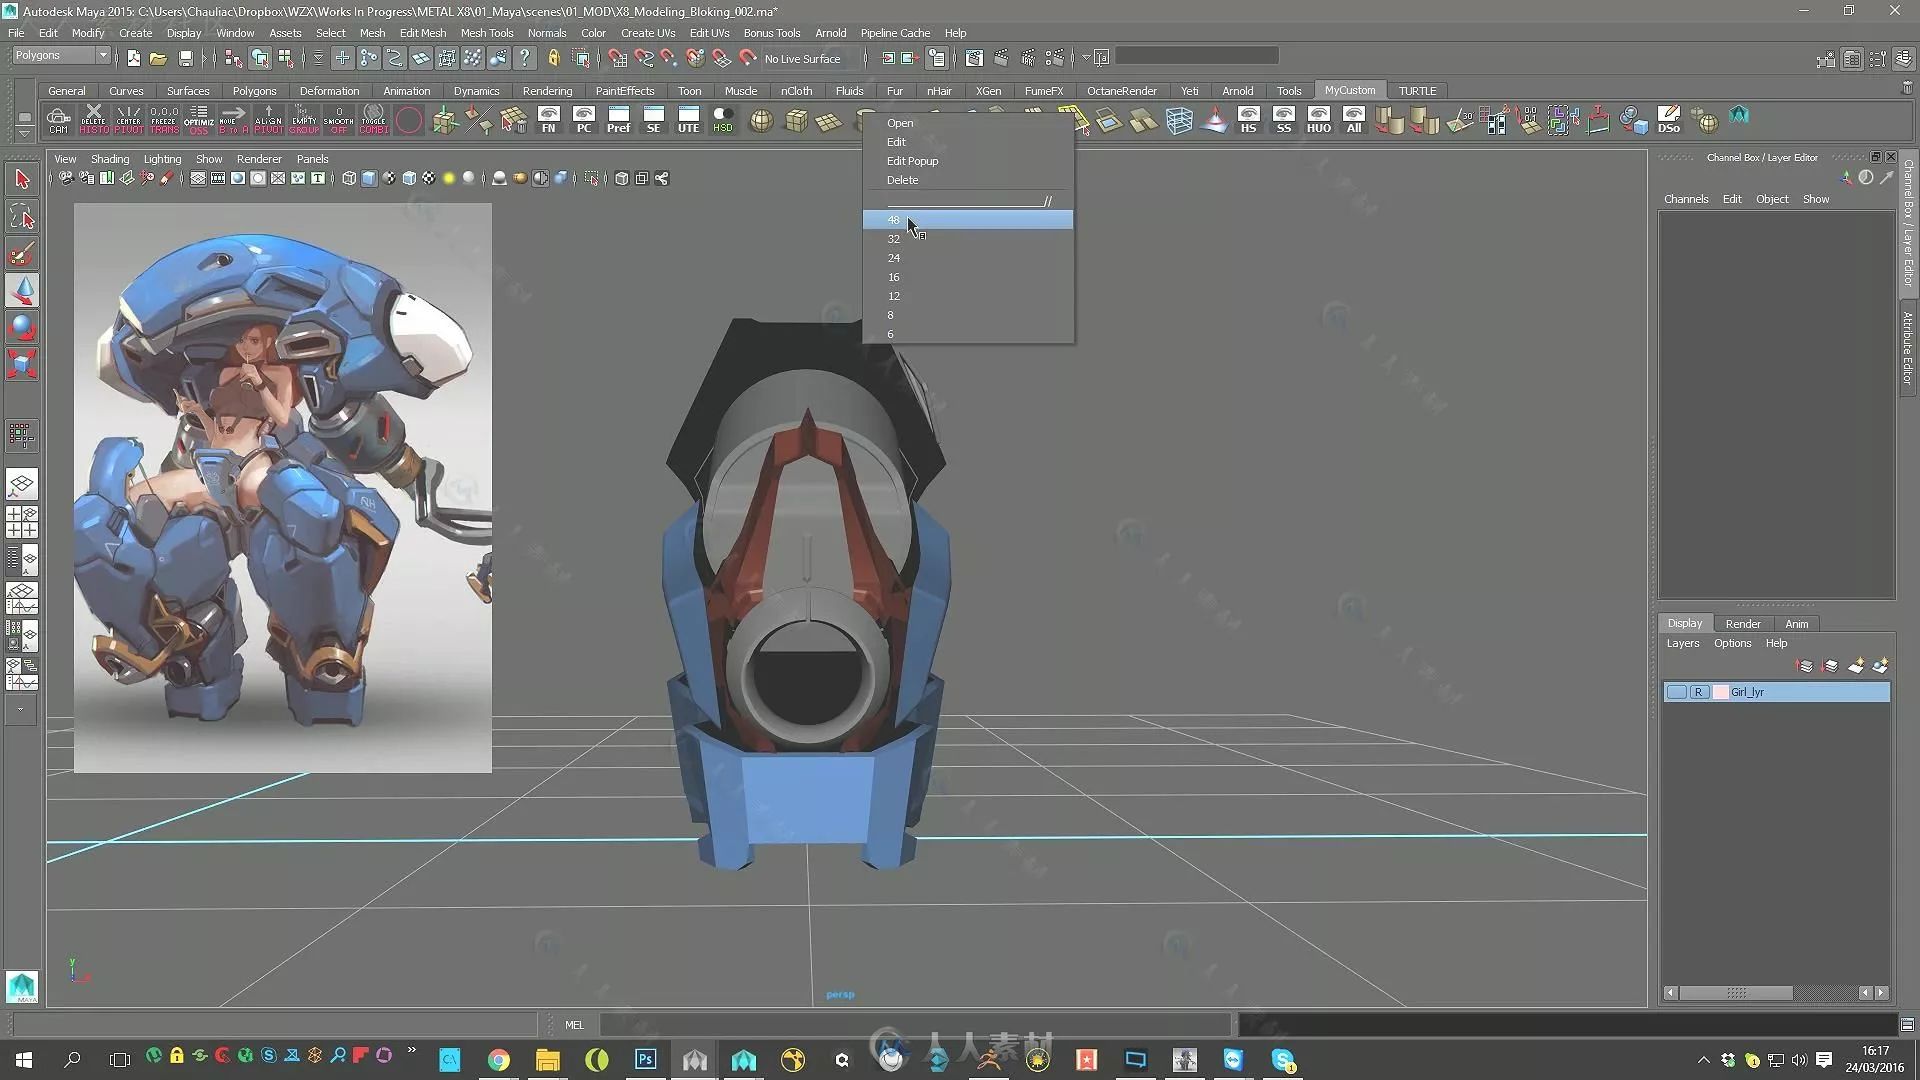The height and width of the screenshot is (1080, 1920).
Task: Click the CAM shelf button
Action: pyautogui.click(x=58, y=120)
